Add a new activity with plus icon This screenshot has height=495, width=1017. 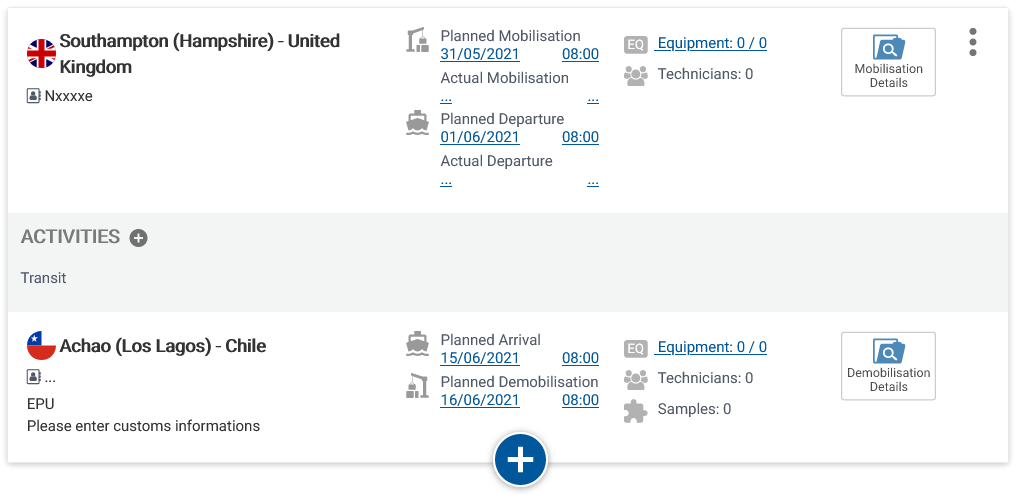coord(138,238)
